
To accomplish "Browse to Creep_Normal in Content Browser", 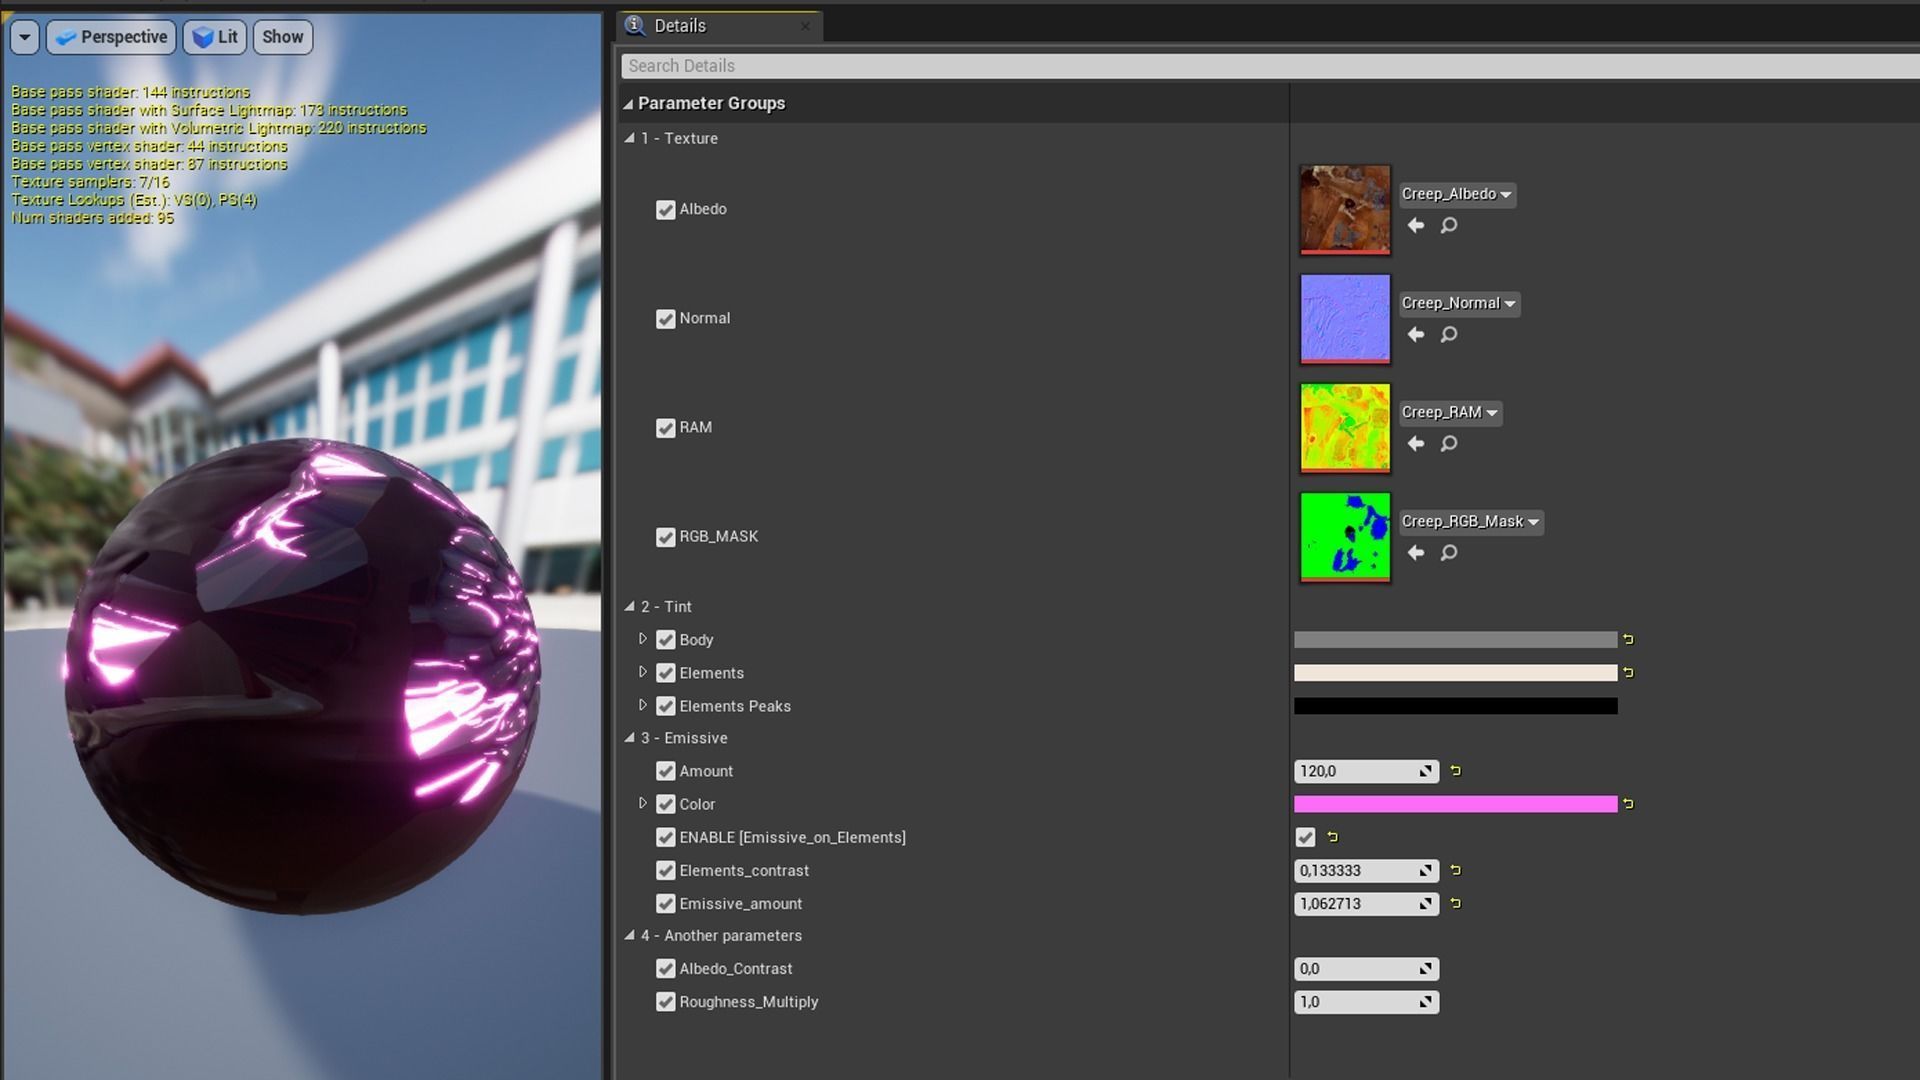I will (x=1448, y=335).
